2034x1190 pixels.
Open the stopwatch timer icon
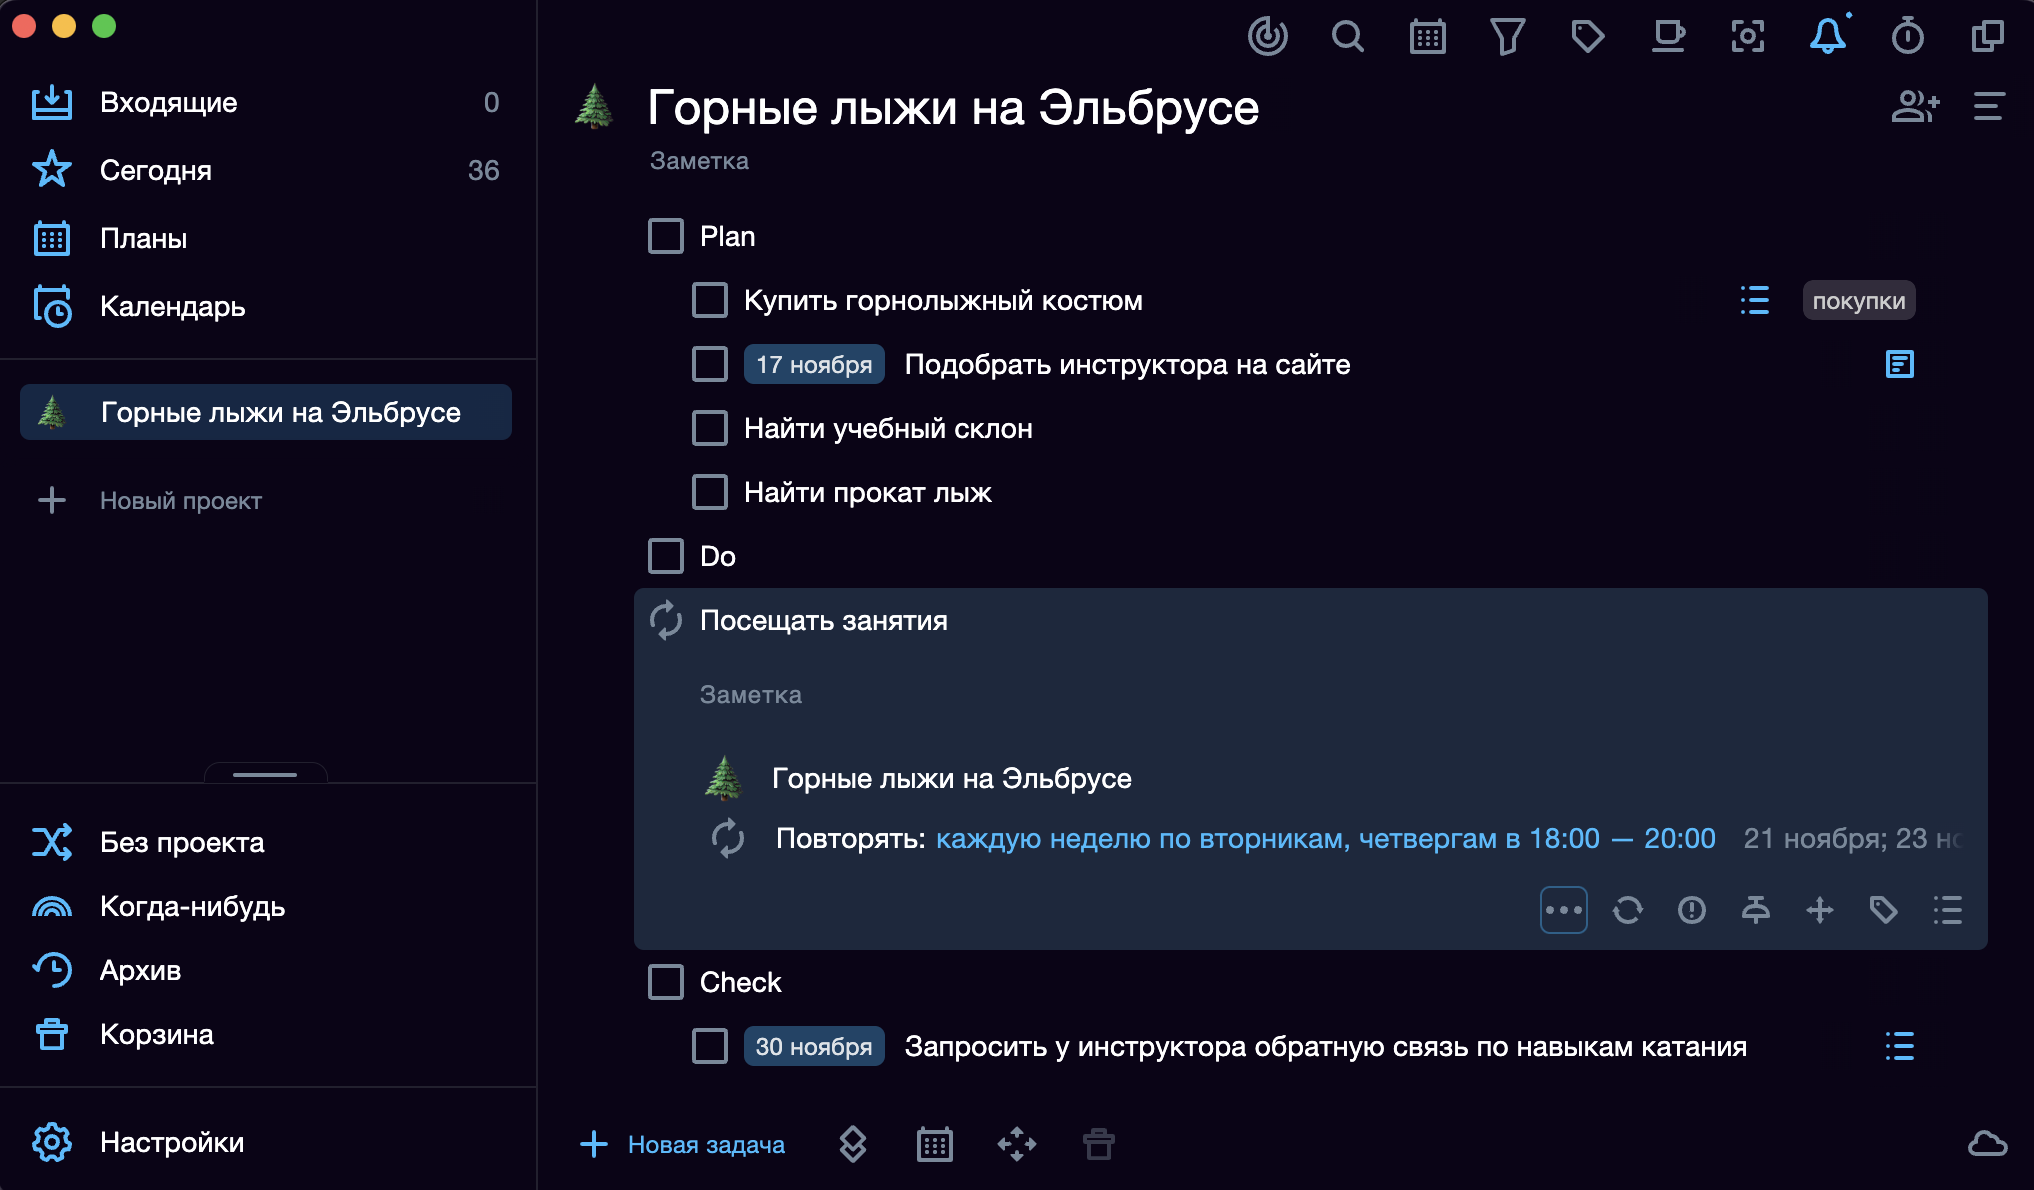(x=1907, y=37)
